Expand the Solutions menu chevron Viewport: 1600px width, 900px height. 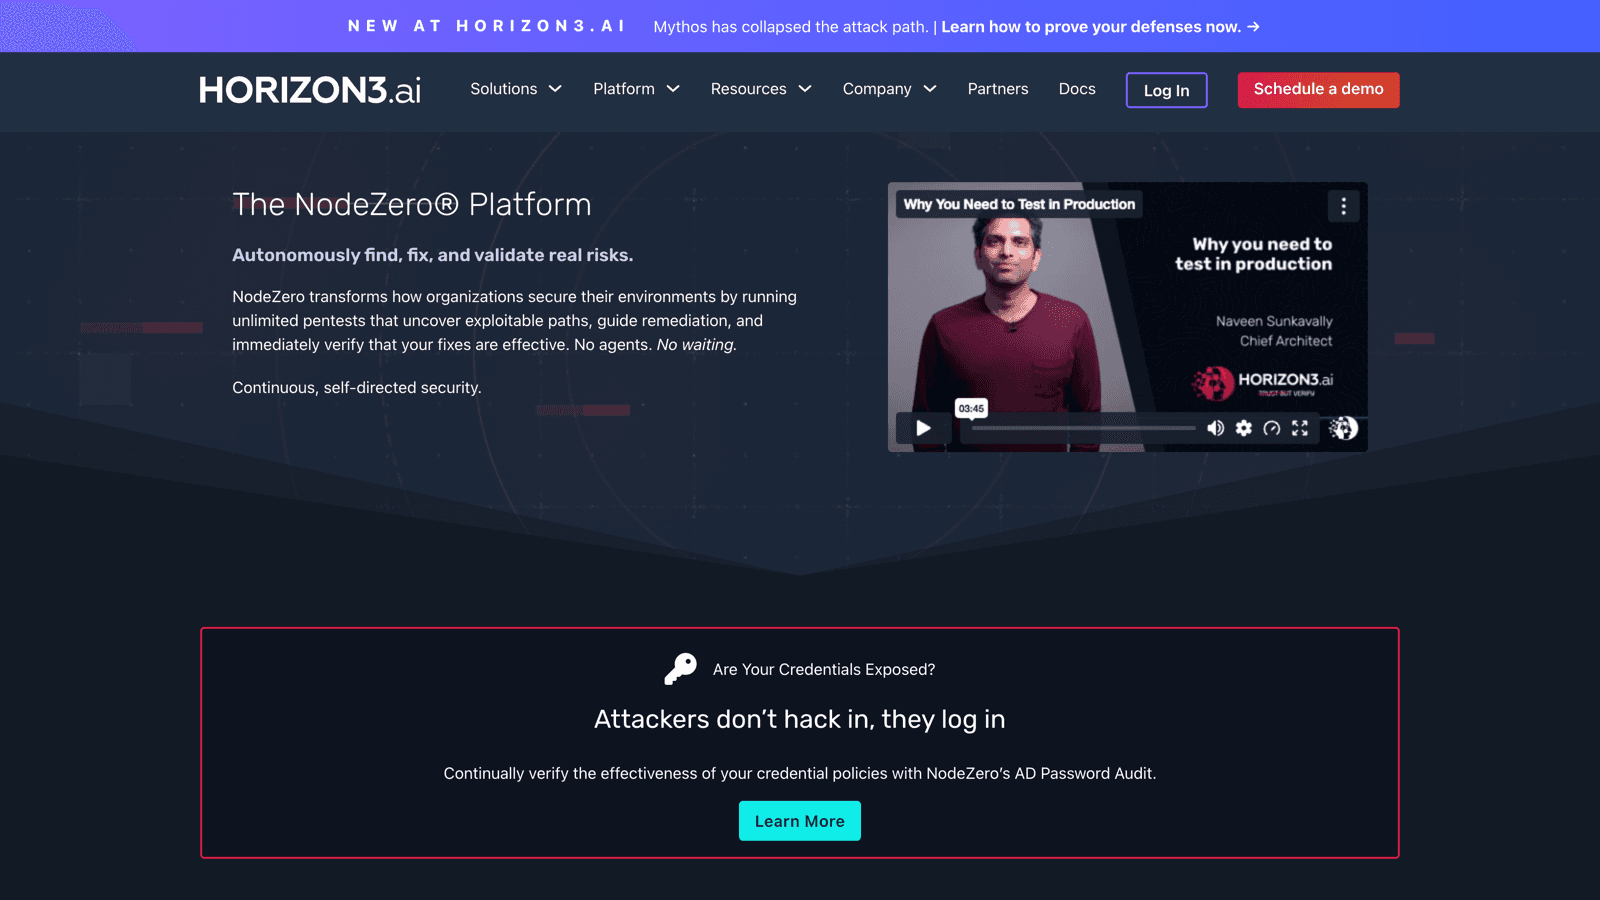(x=555, y=89)
